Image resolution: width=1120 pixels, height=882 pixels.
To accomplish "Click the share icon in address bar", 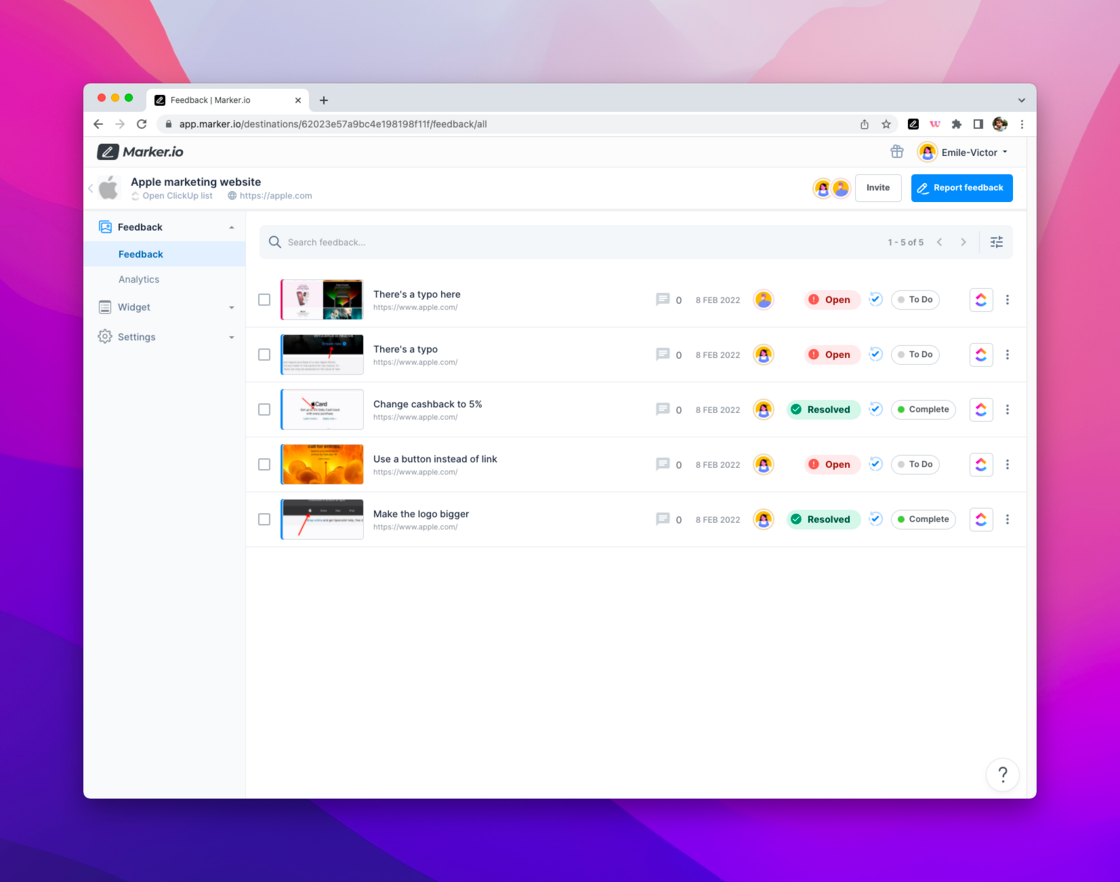I will [x=864, y=124].
